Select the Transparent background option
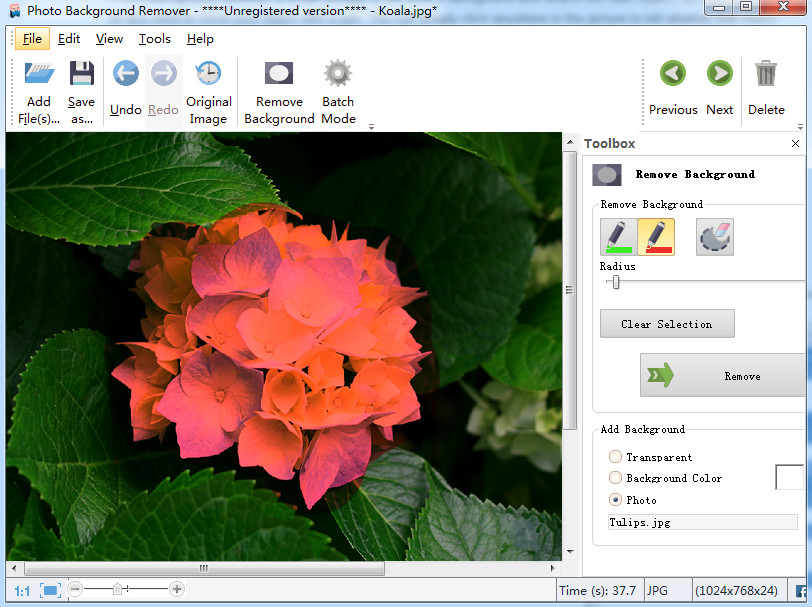The image size is (812, 607). click(615, 456)
